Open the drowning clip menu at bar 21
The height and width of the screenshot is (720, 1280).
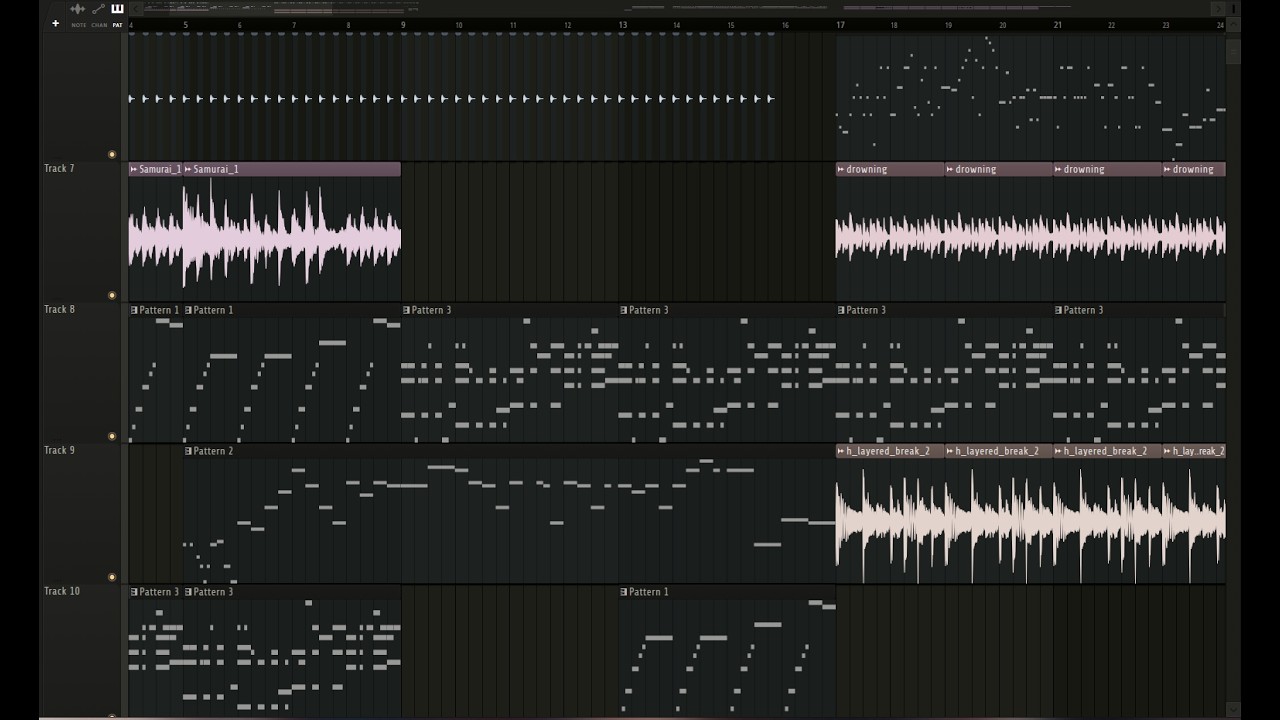1058,169
